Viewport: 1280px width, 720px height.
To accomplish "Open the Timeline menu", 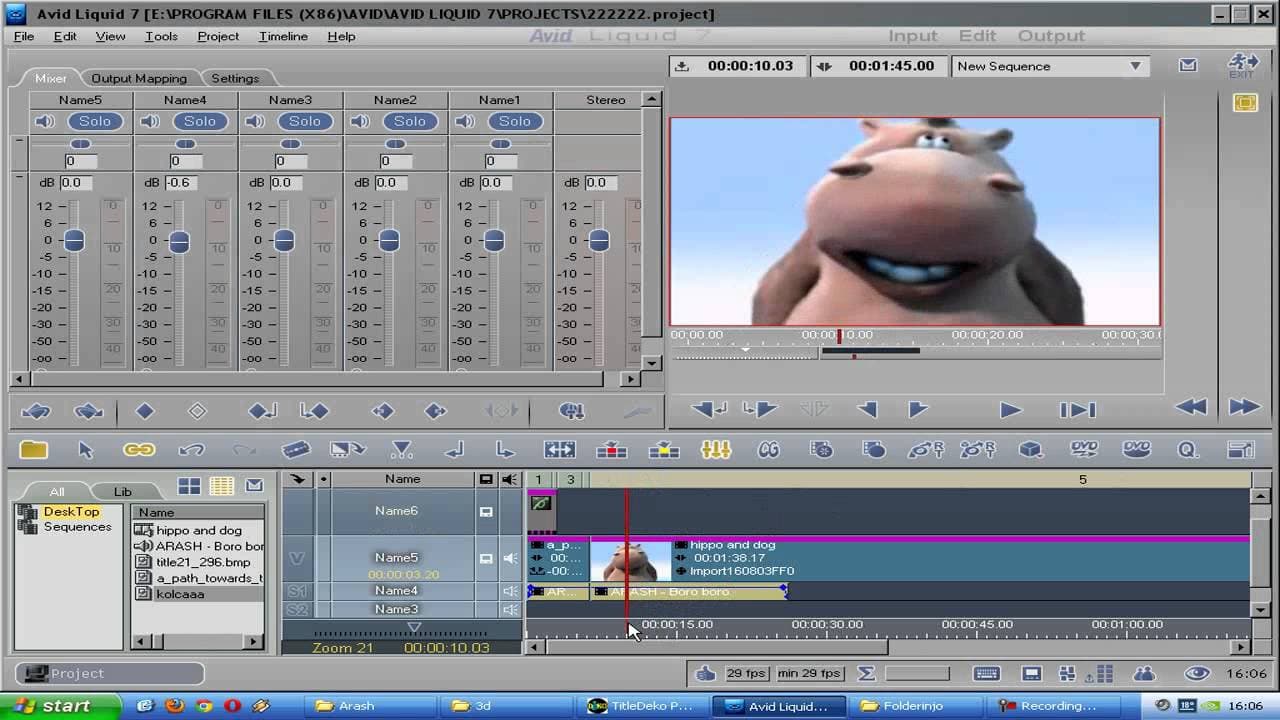I will pos(283,36).
